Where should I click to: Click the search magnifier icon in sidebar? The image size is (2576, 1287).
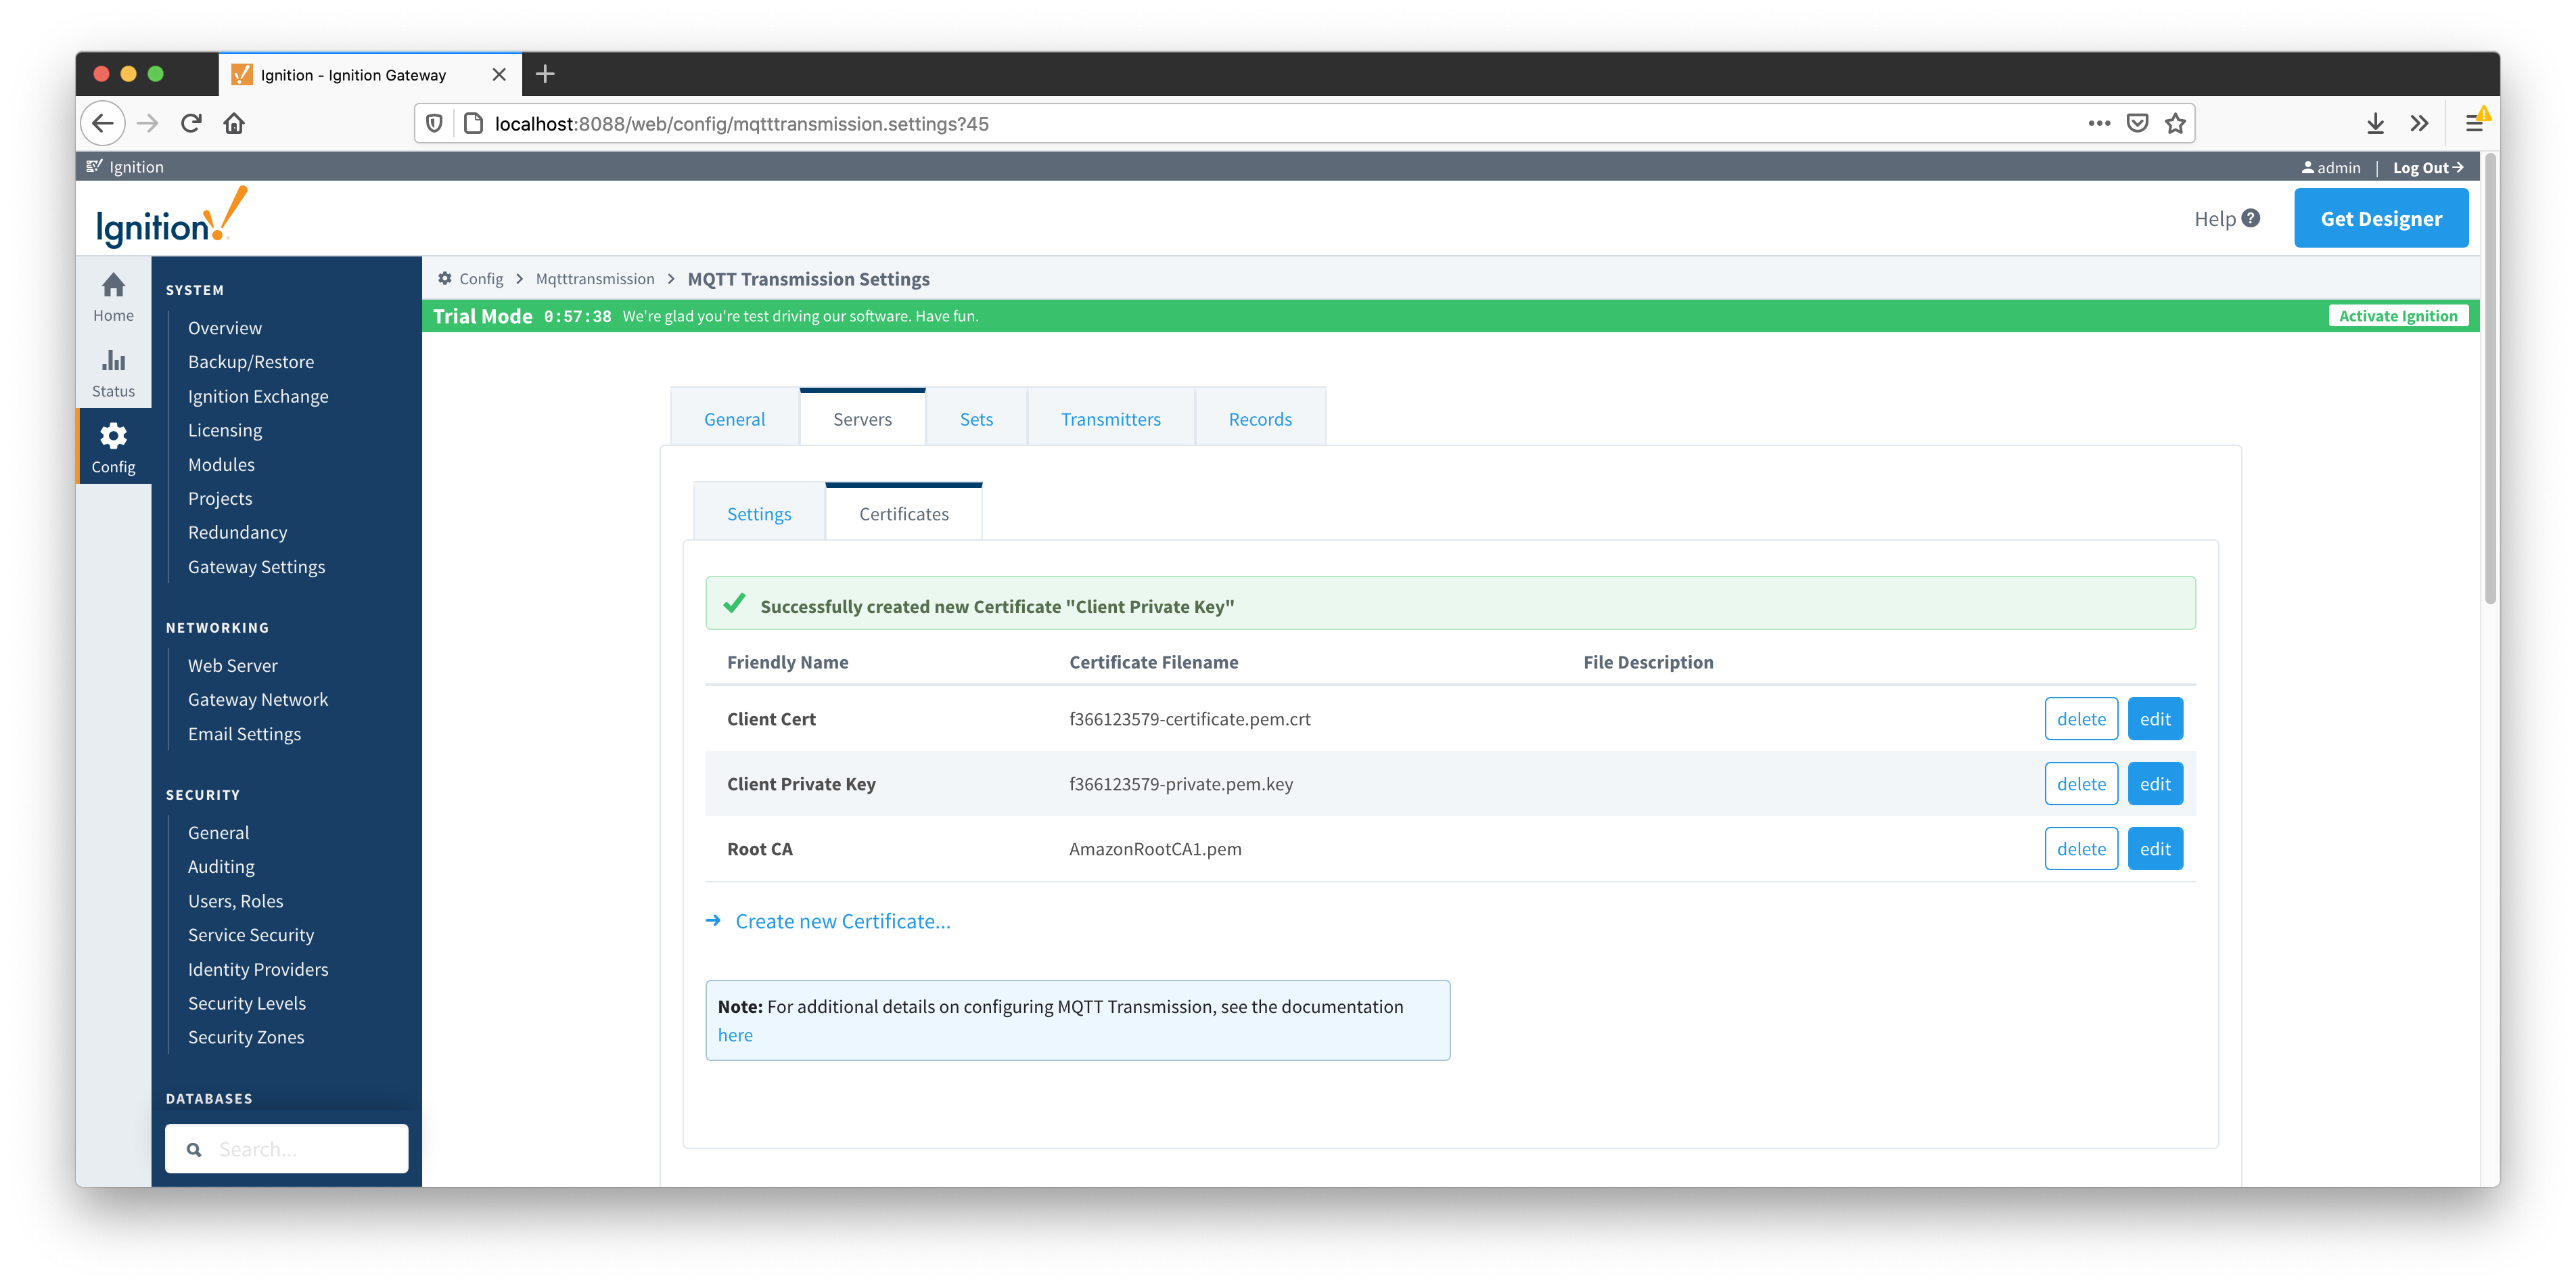point(194,1149)
